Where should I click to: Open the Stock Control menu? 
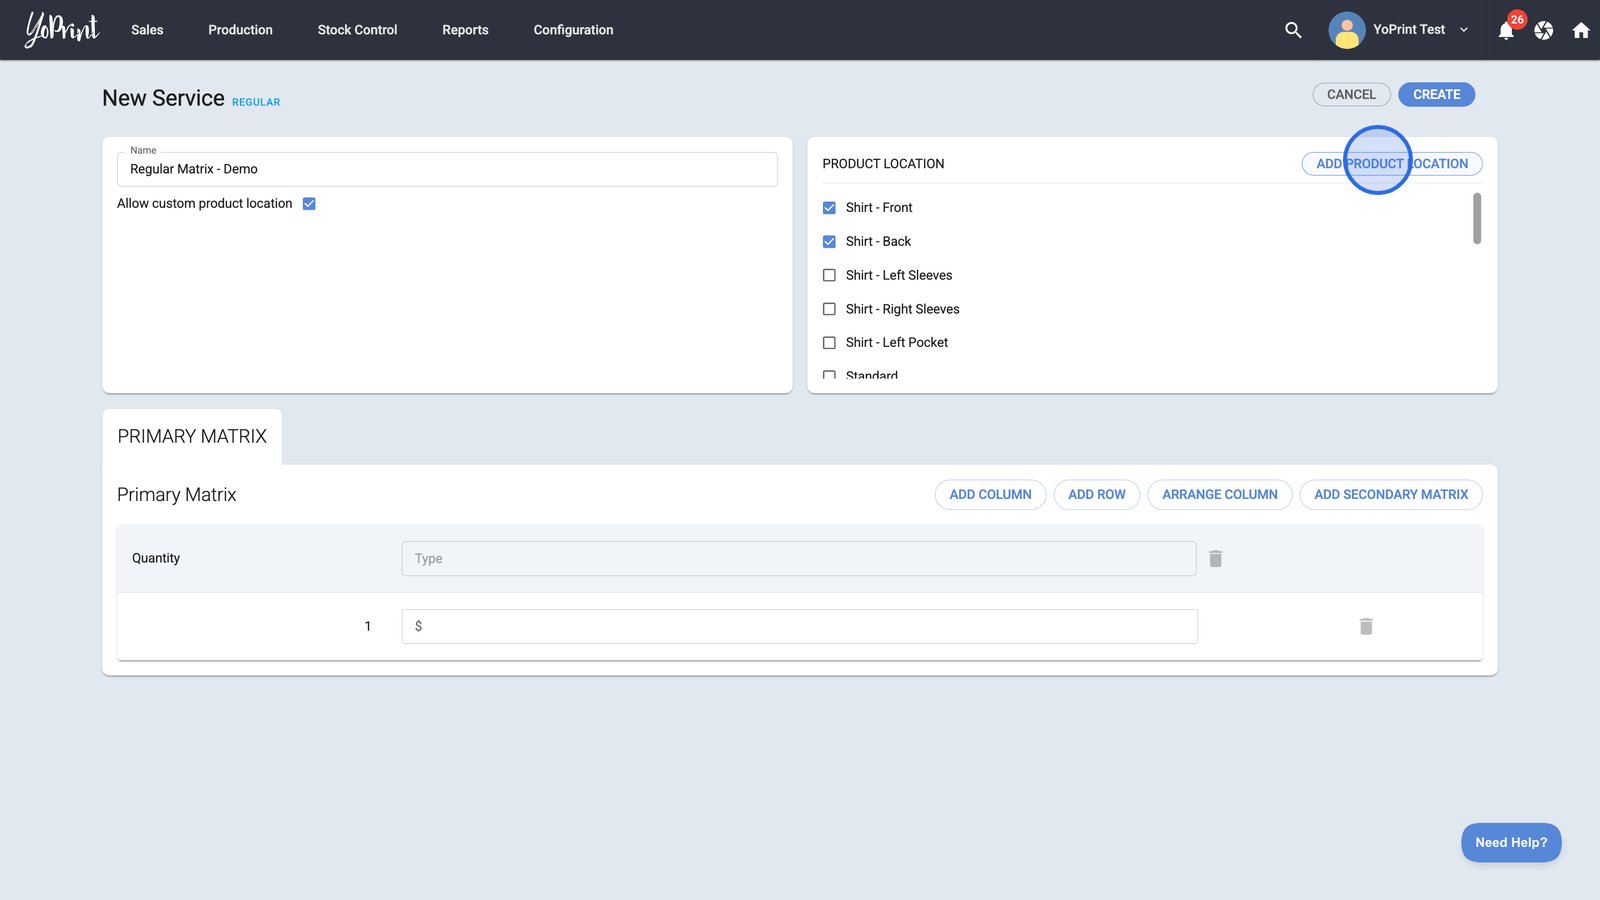(x=357, y=30)
